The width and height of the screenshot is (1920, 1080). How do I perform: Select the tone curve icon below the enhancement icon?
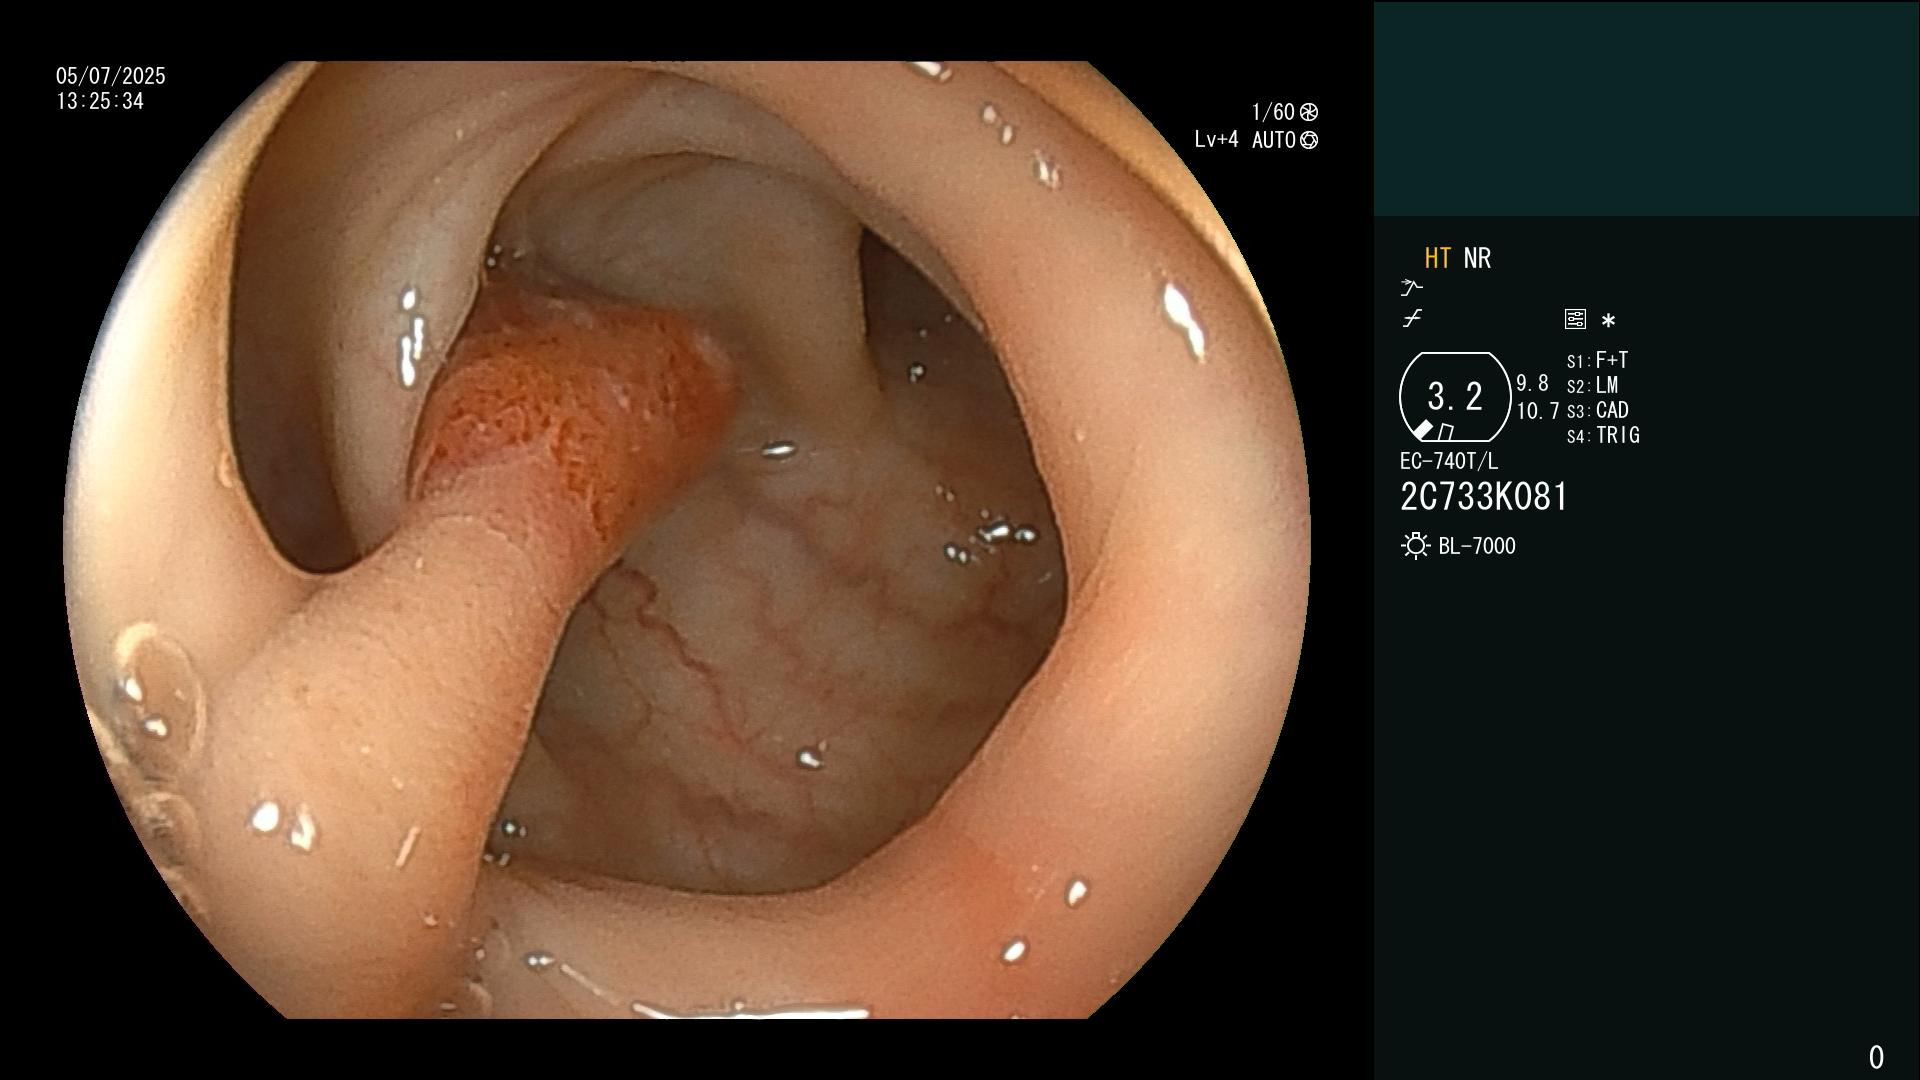[x=1412, y=319]
